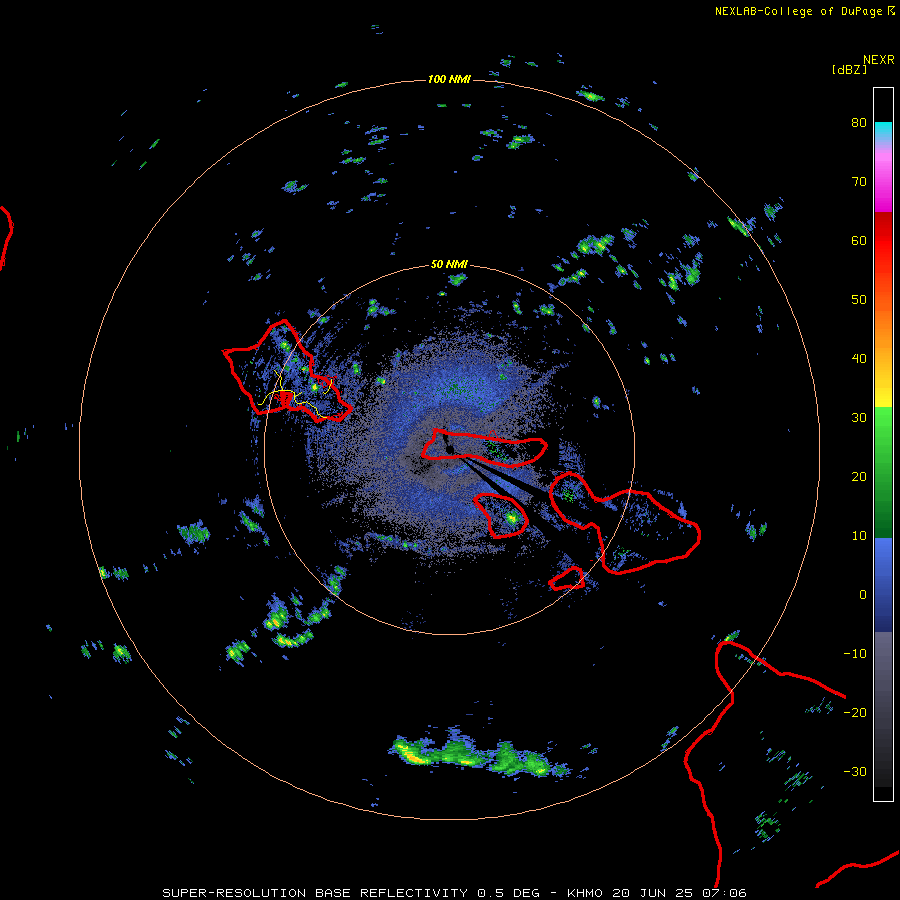The width and height of the screenshot is (900, 900).
Task: Select the [dBZ] units label
Action: point(849,69)
